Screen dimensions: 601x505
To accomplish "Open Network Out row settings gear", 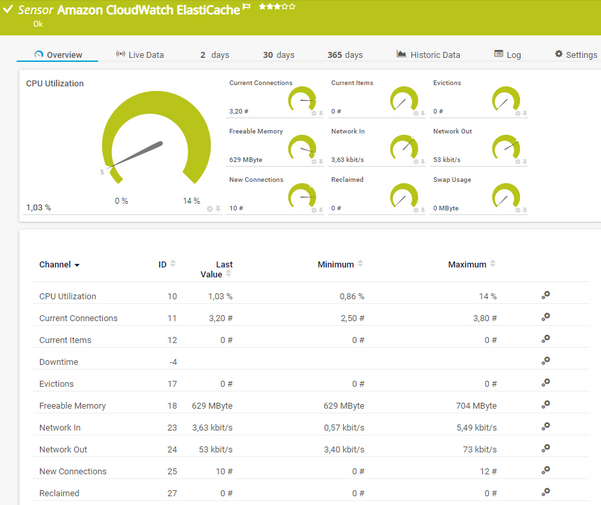I will point(546,448).
